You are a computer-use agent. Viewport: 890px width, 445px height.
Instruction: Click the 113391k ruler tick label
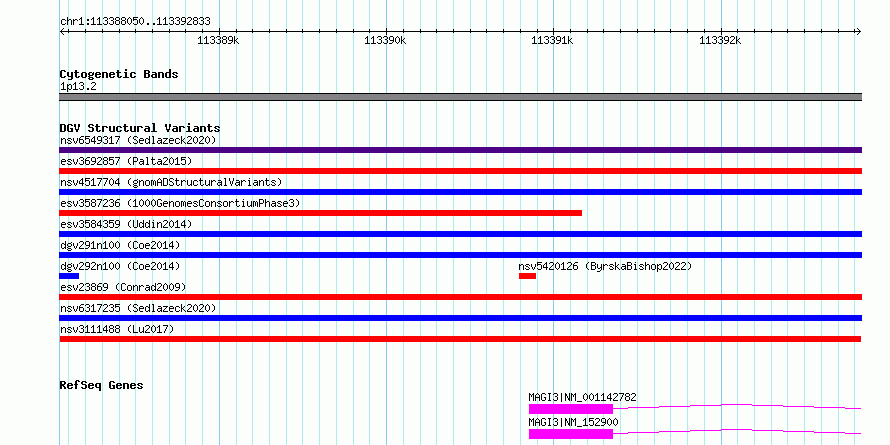[552, 40]
